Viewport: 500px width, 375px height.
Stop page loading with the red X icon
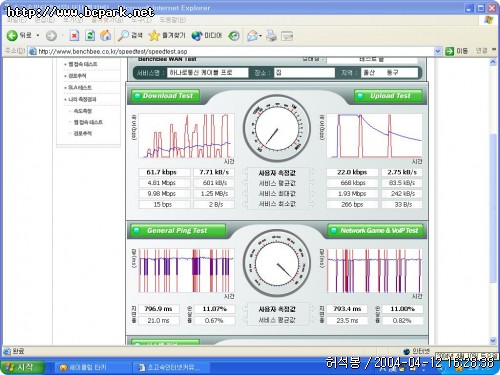(74, 36)
